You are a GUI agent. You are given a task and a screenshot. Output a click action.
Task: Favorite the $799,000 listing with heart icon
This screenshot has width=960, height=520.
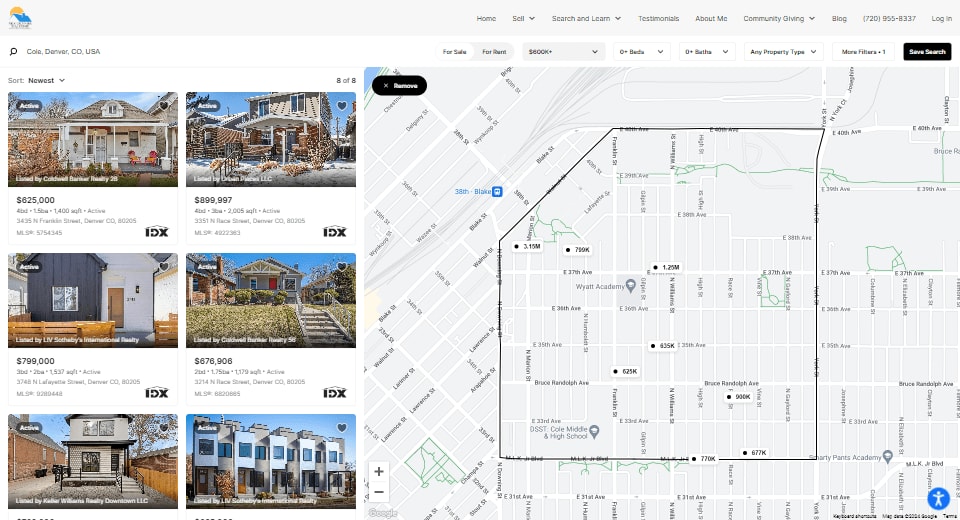tap(164, 266)
